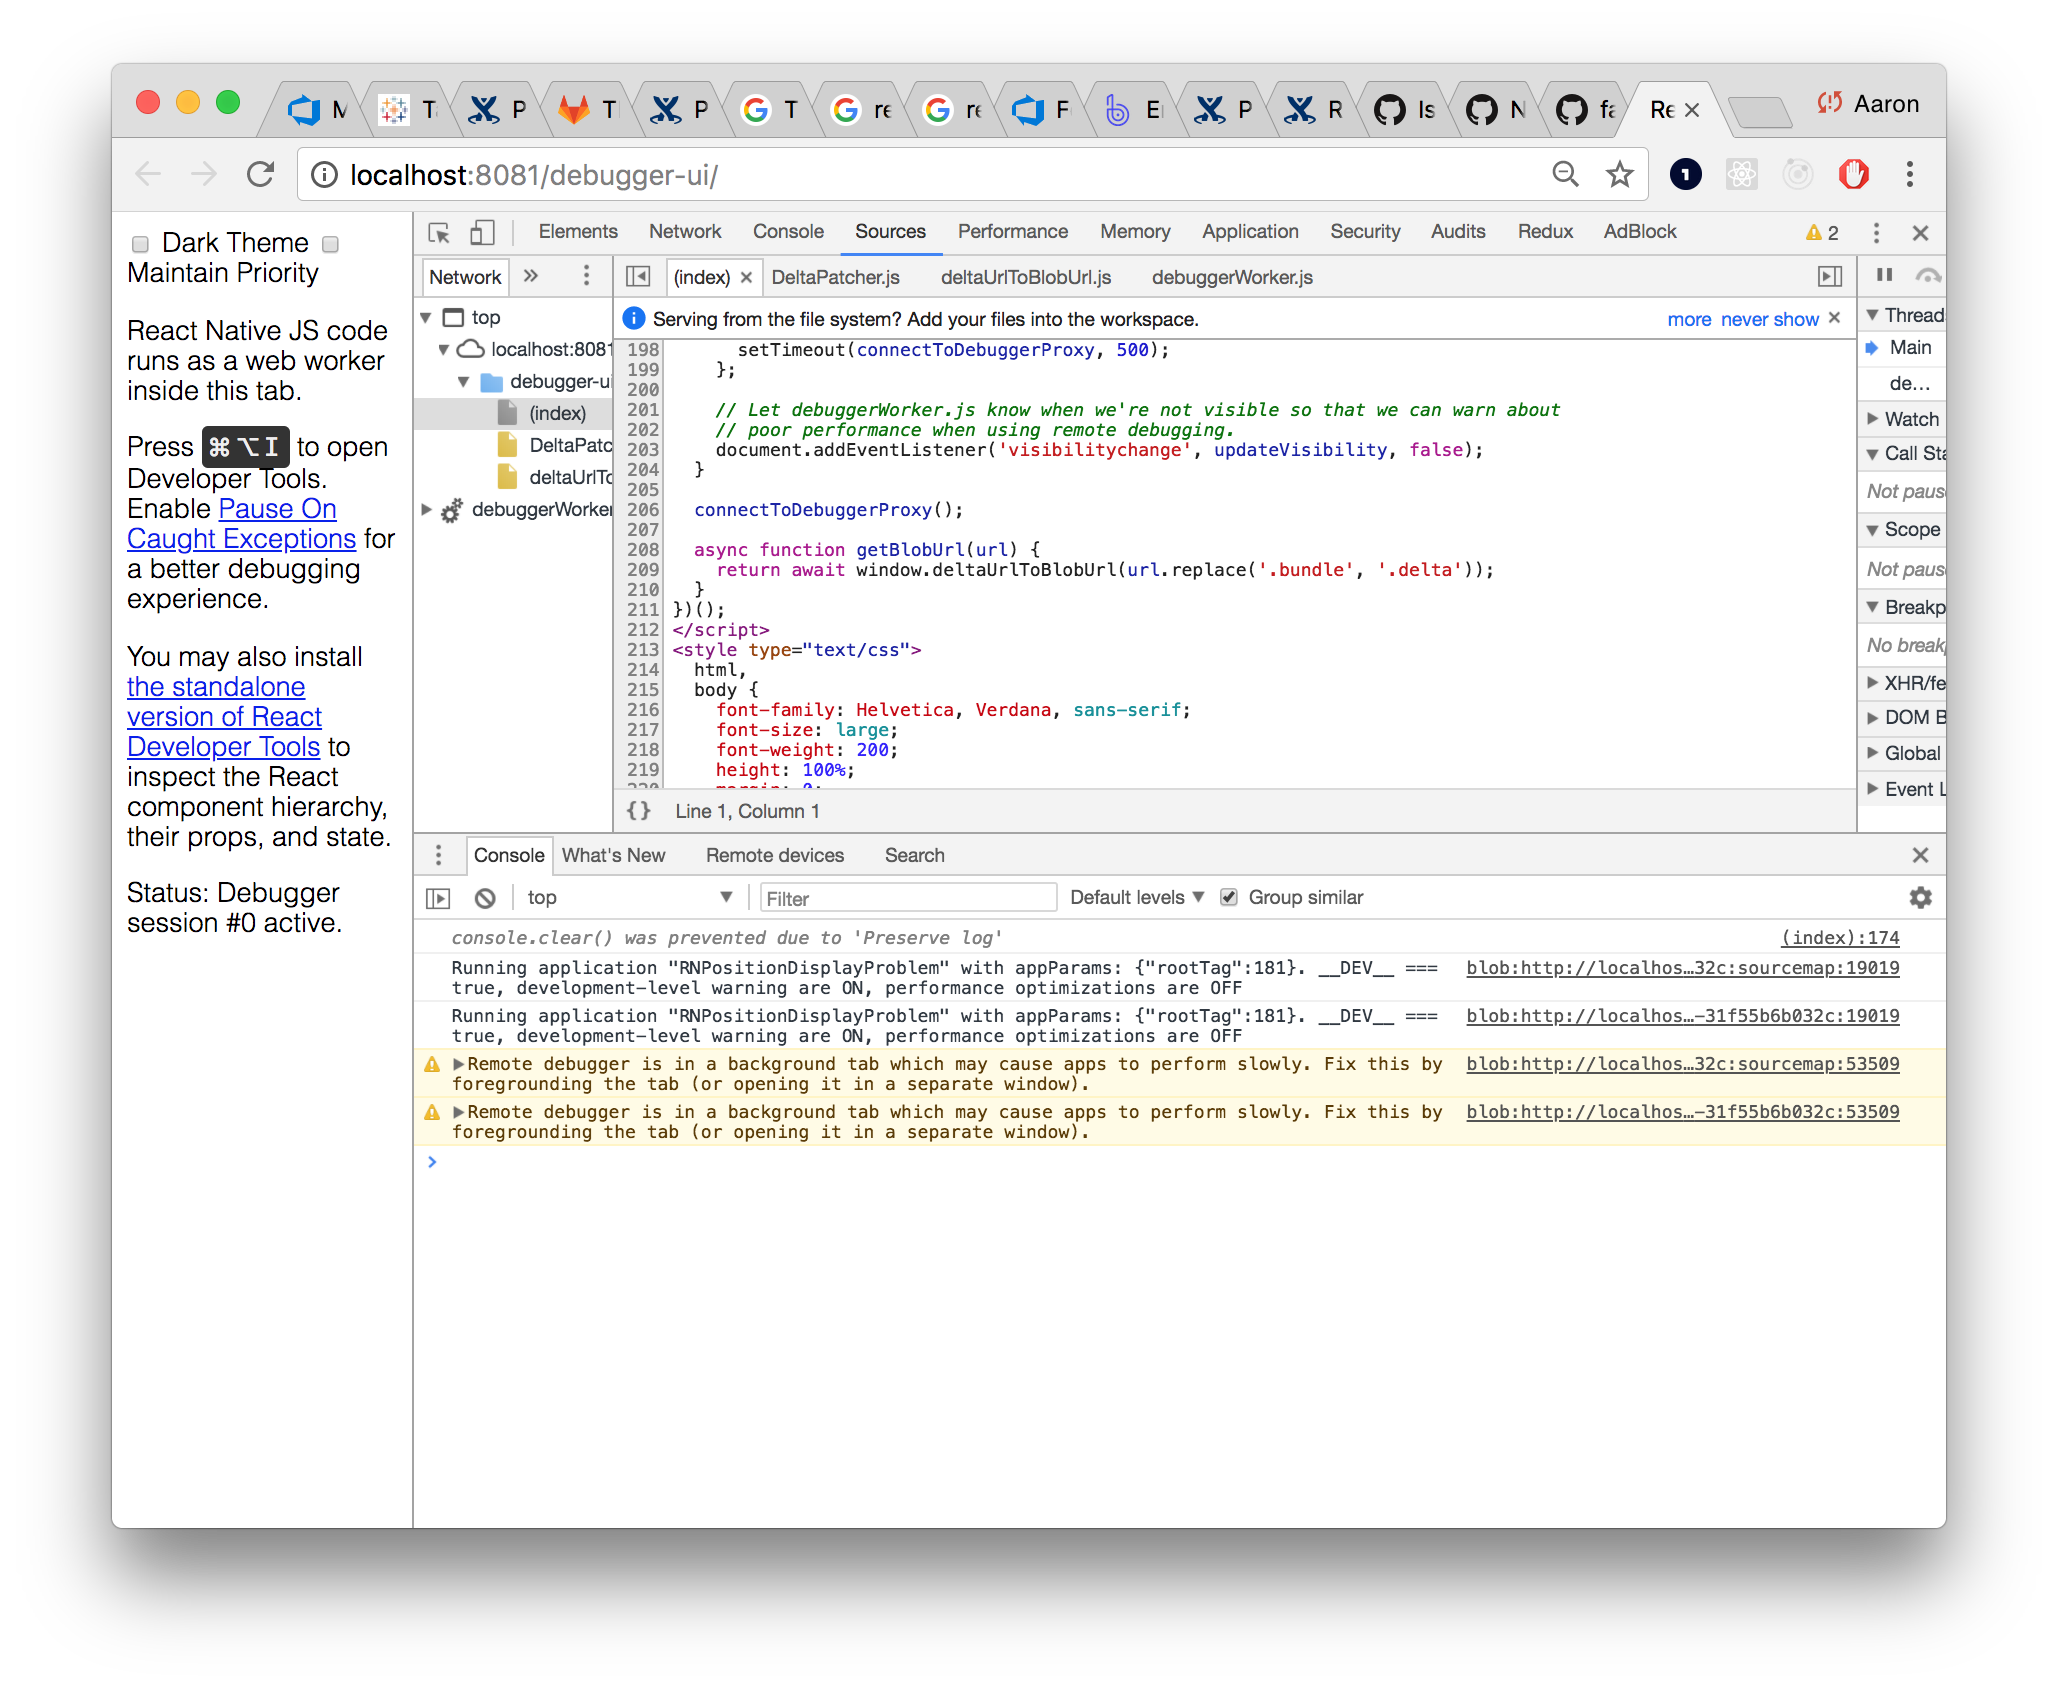The image size is (2058, 1688).
Task: Click the clear console icon
Action: pos(485,898)
